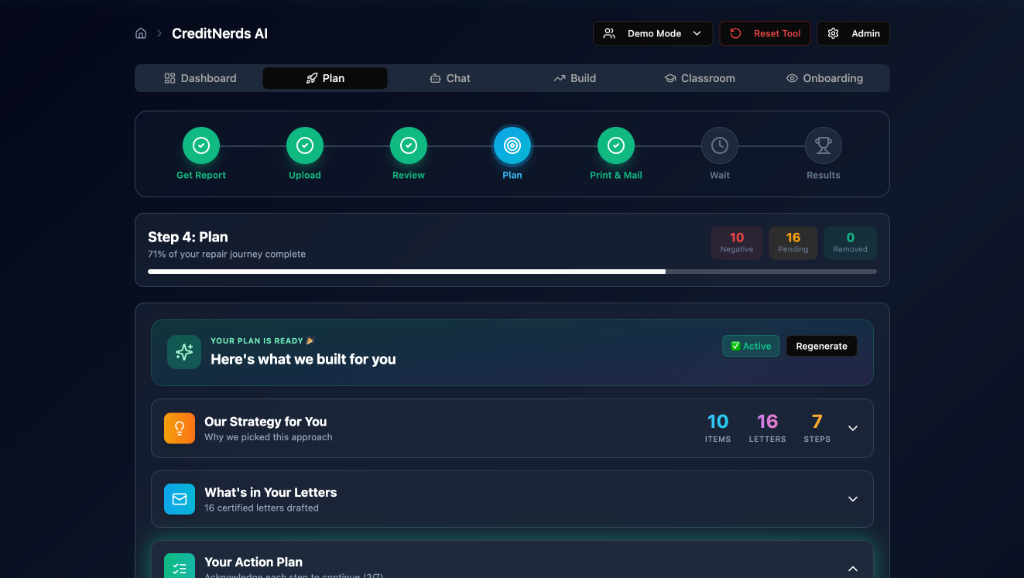Click the Regenerate button

tap(822, 346)
